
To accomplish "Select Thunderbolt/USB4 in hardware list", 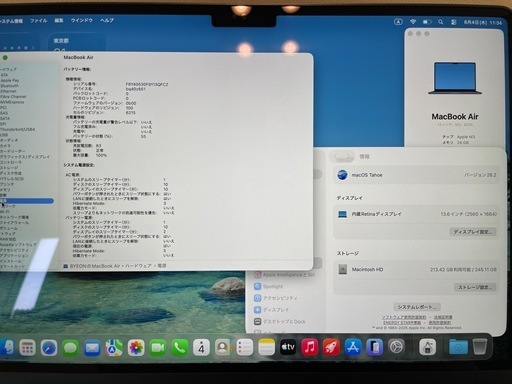I will (x=17, y=129).
